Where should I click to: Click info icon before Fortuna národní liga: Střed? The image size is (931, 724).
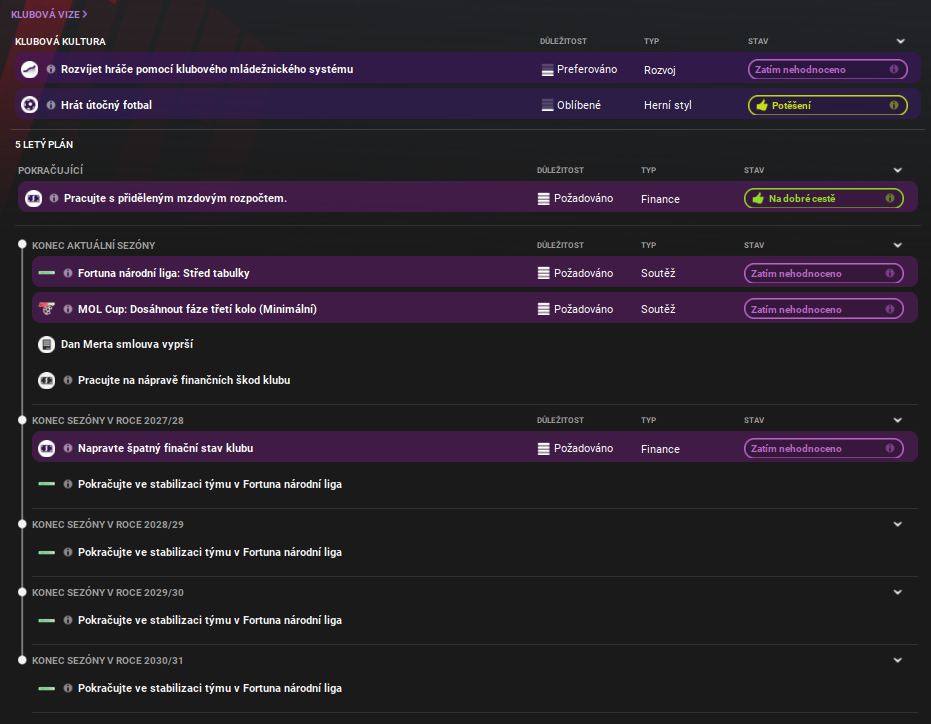(68, 273)
